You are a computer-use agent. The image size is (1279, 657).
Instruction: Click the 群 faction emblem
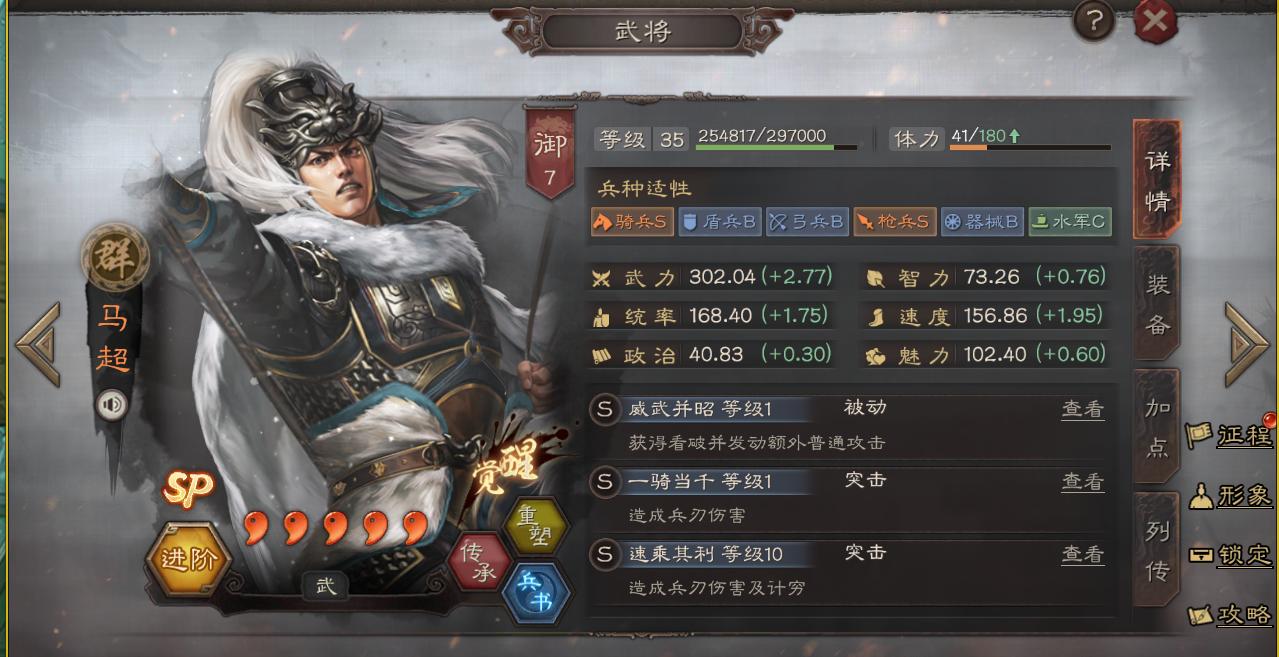(x=117, y=257)
